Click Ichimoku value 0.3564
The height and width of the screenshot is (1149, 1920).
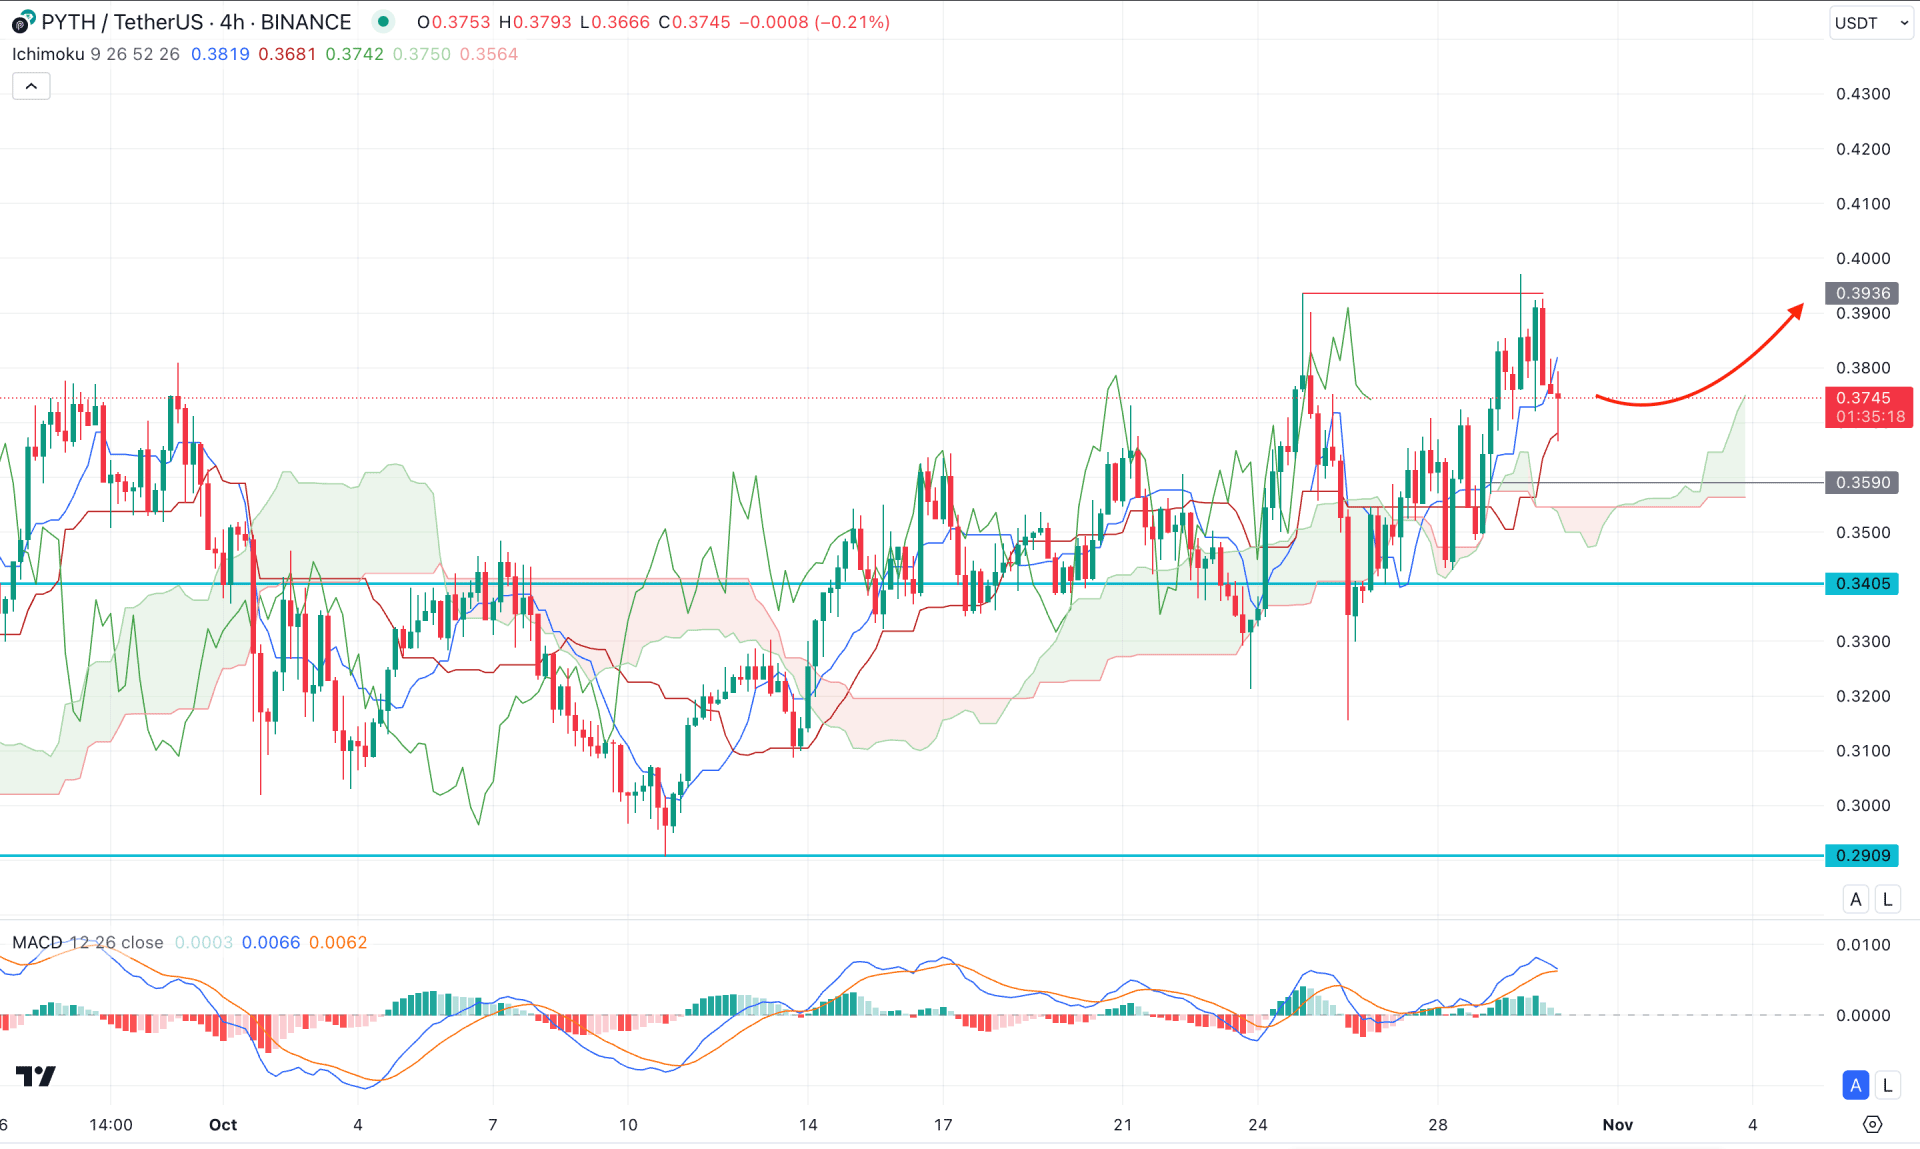488,54
